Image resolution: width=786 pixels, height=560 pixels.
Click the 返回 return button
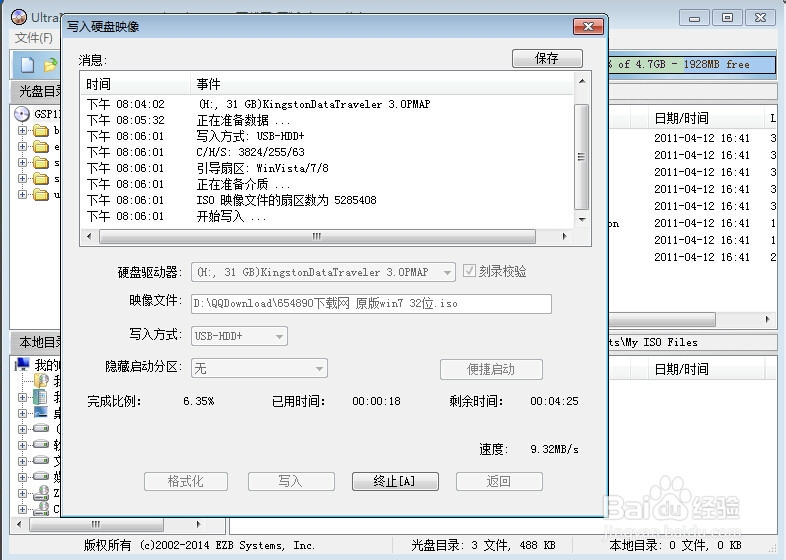499,481
